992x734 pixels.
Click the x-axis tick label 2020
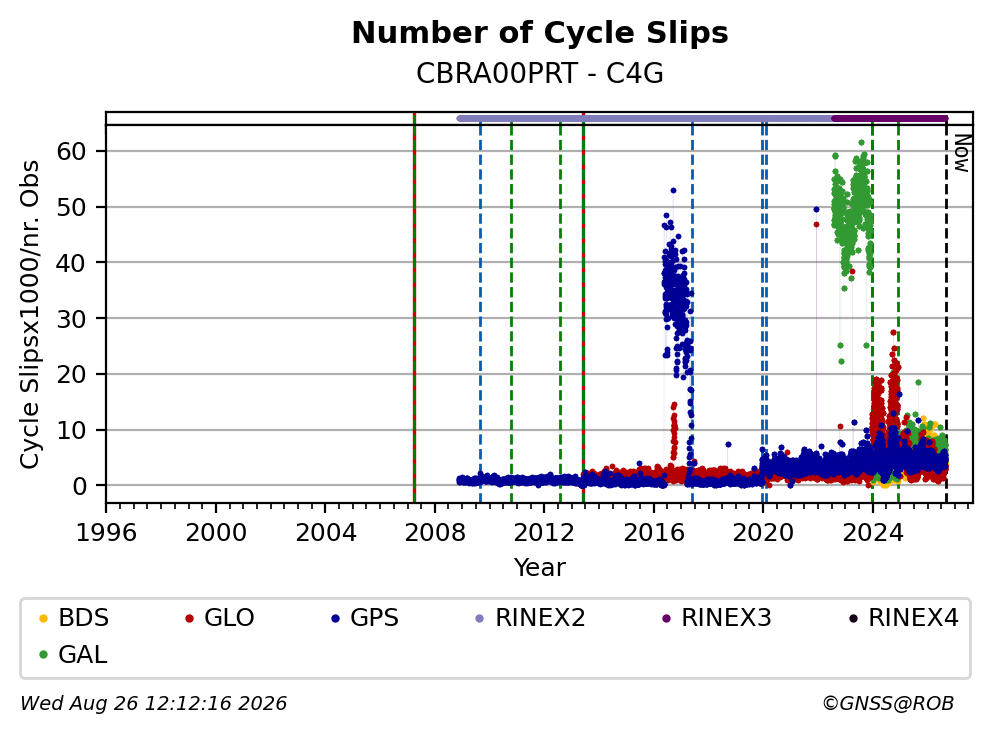tap(763, 533)
